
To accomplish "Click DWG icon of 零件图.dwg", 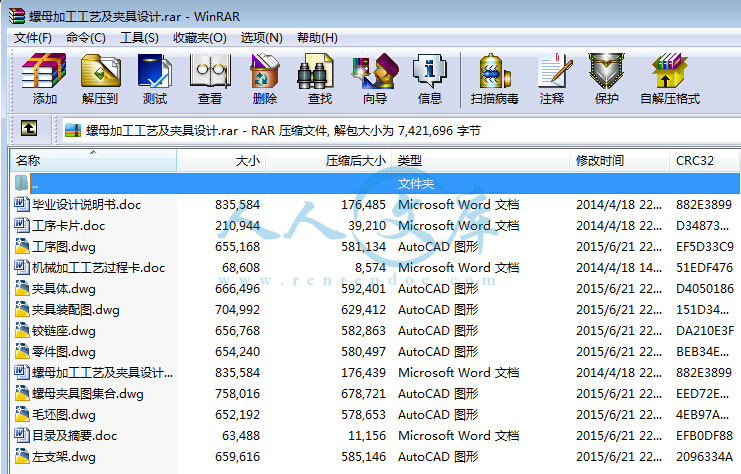I will point(22,351).
